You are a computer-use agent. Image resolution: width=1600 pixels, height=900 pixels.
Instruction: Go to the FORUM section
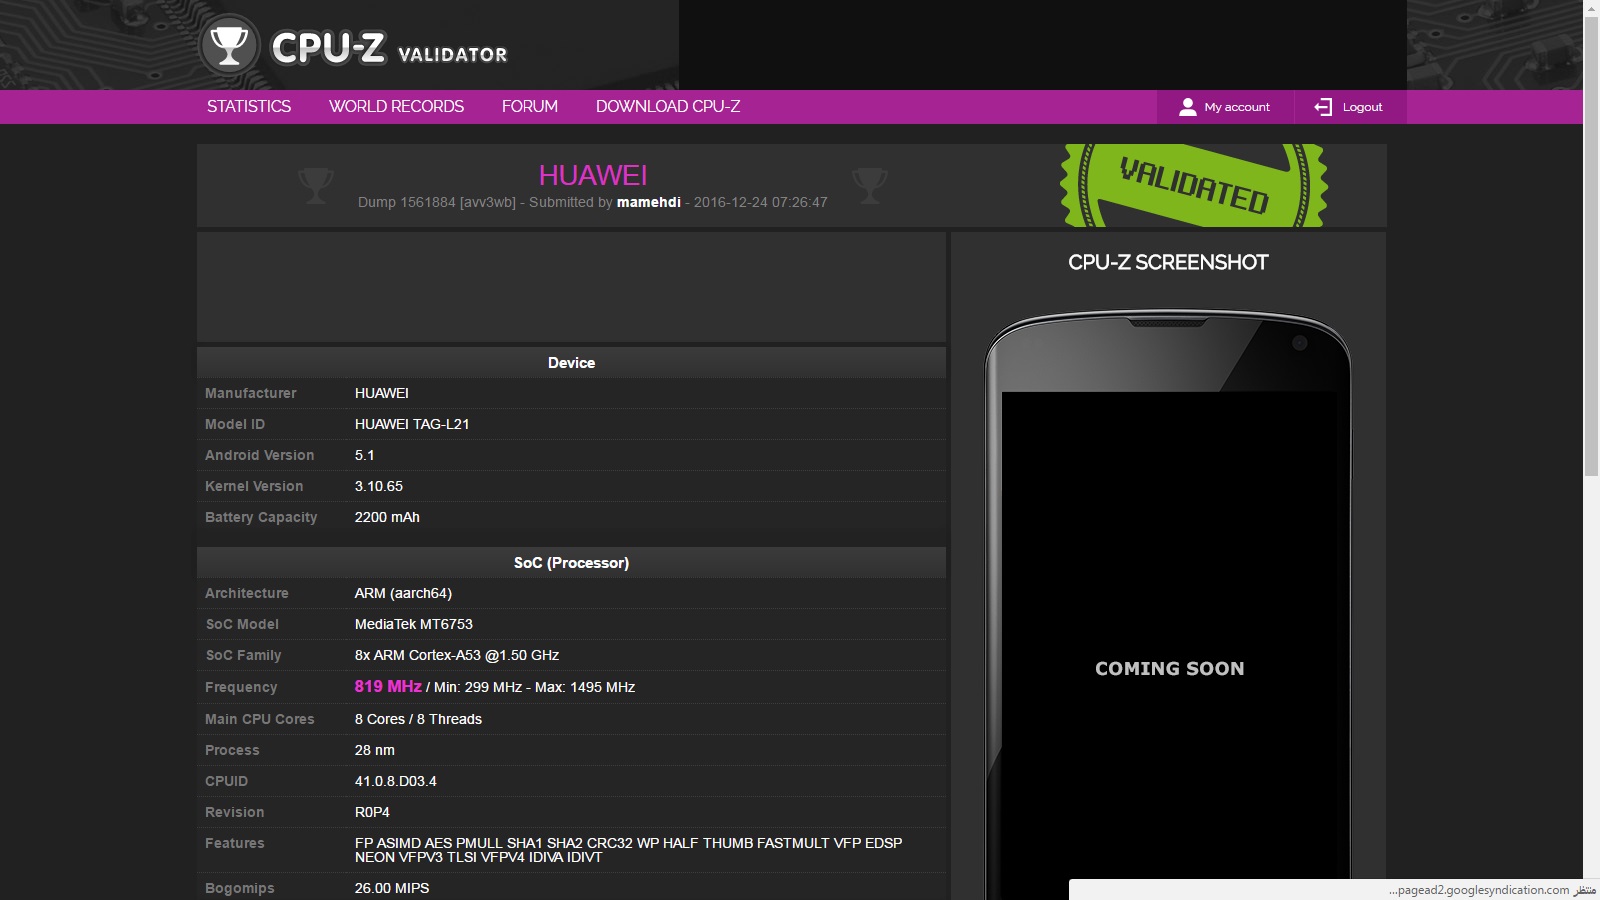(530, 106)
